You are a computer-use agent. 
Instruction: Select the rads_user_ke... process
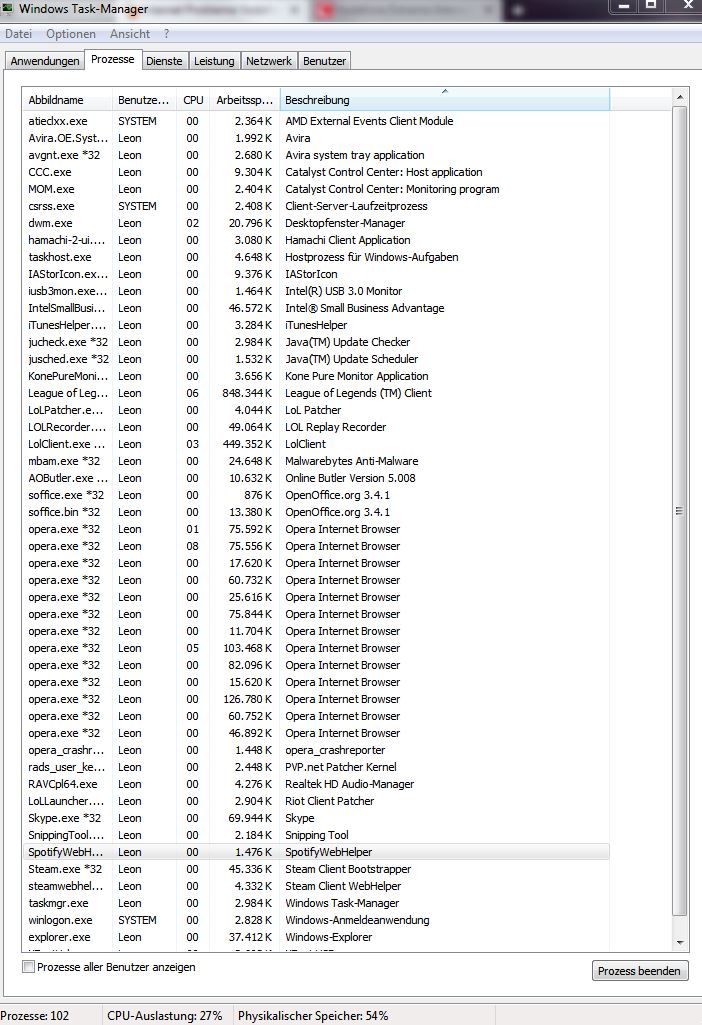(316, 767)
